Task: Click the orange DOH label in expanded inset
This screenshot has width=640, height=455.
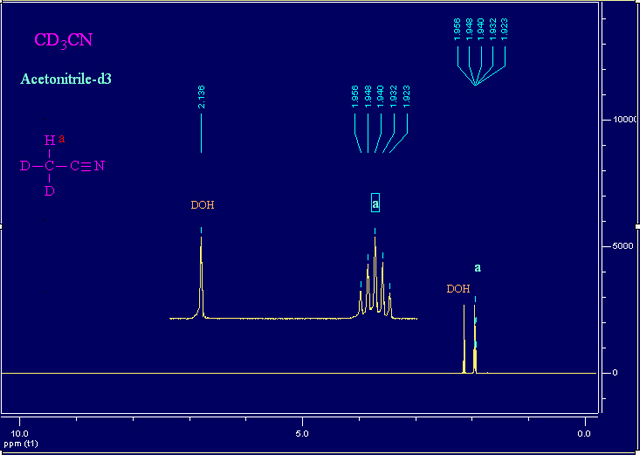Action: pyautogui.click(x=202, y=206)
